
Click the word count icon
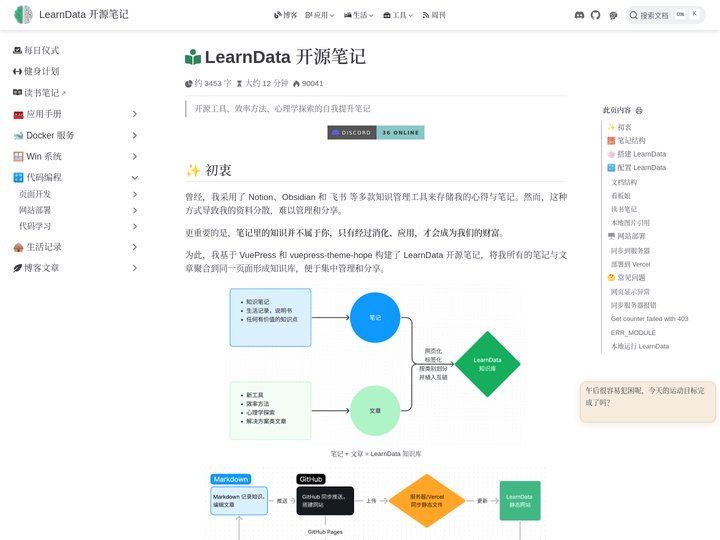pos(188,84)
